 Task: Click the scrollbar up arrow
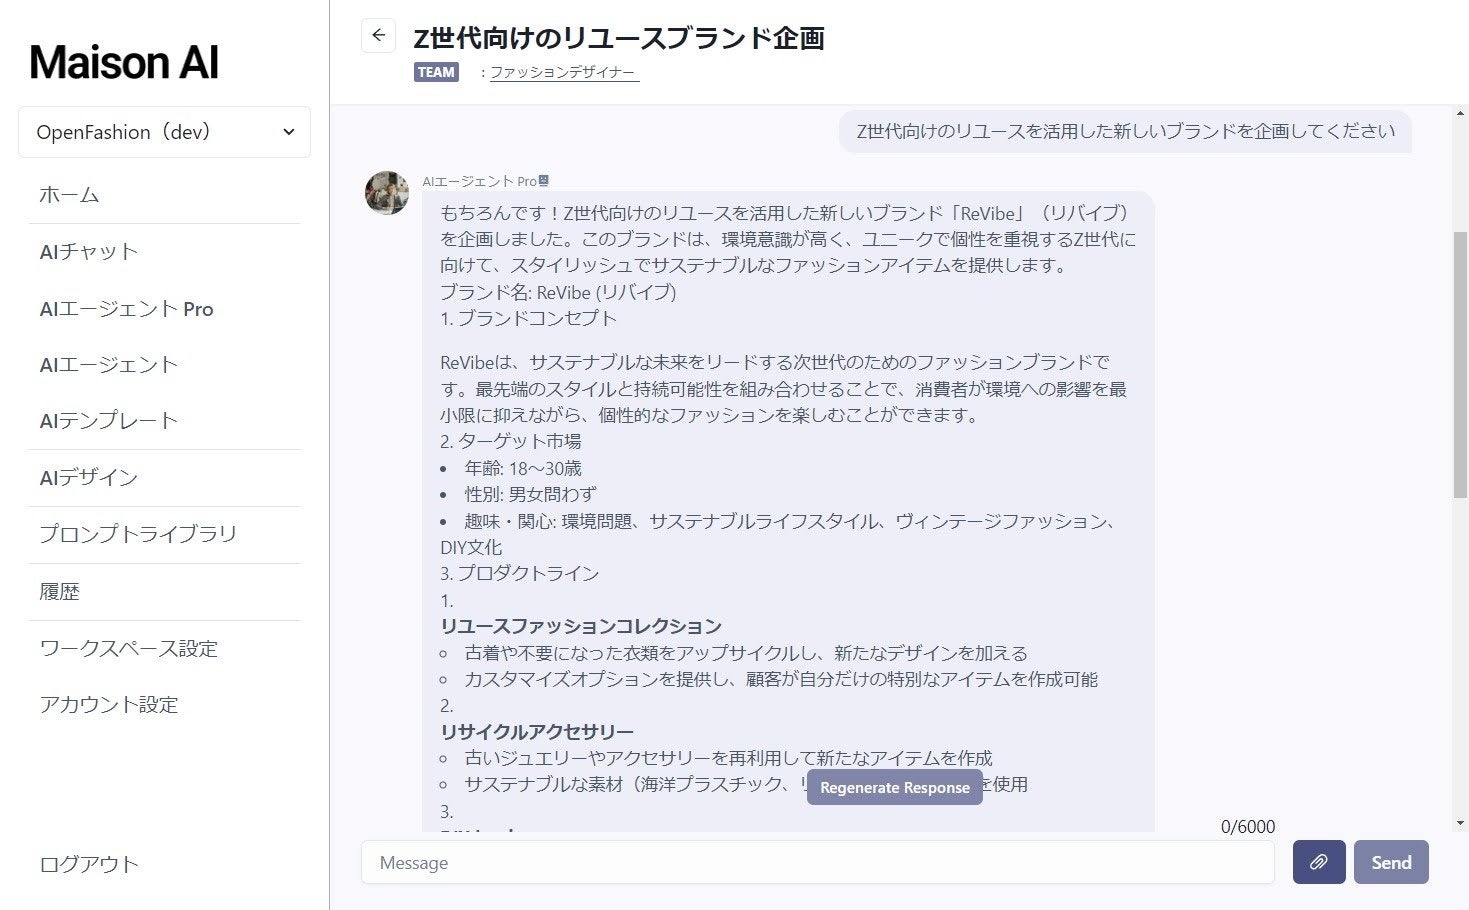pos(1460,113)
